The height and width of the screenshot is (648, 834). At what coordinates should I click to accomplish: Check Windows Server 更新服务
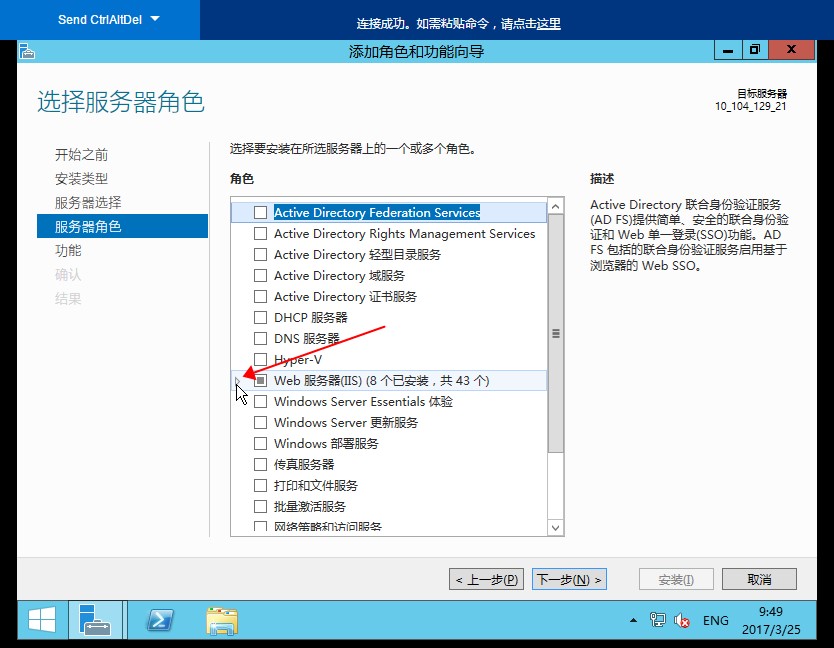(260, 422)
